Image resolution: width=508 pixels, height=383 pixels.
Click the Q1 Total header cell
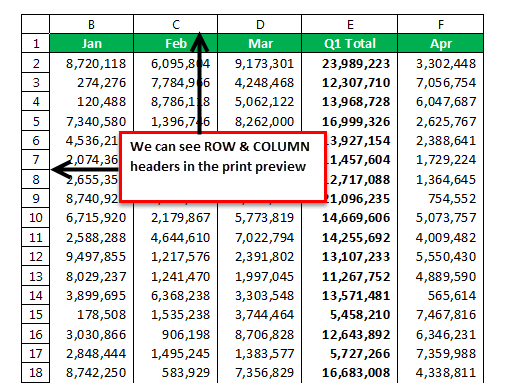coord(349,43)
